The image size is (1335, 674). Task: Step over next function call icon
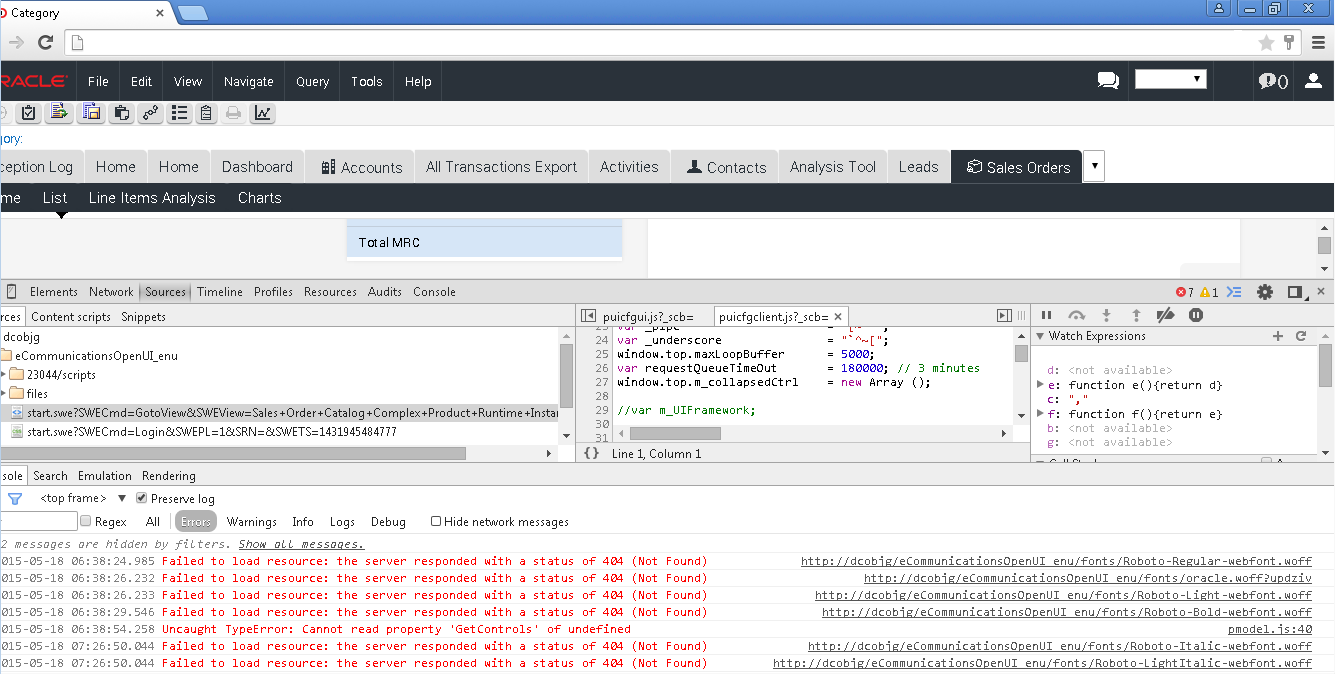pyautogui.click(x=1077, y=315)
